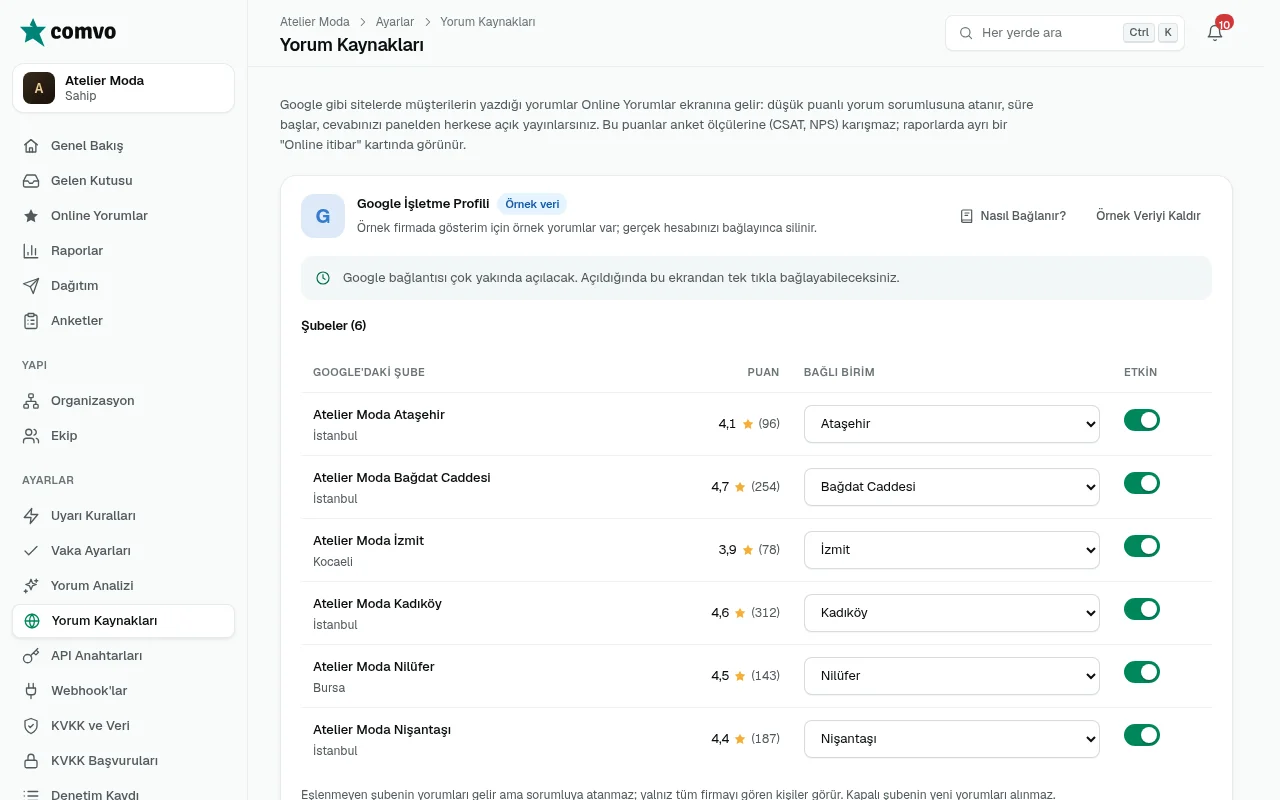The image size is (1280, 800).
Task: Click the Organizasyon hierarchy icon
Action: pyautogui.click(x=31, y=401)
